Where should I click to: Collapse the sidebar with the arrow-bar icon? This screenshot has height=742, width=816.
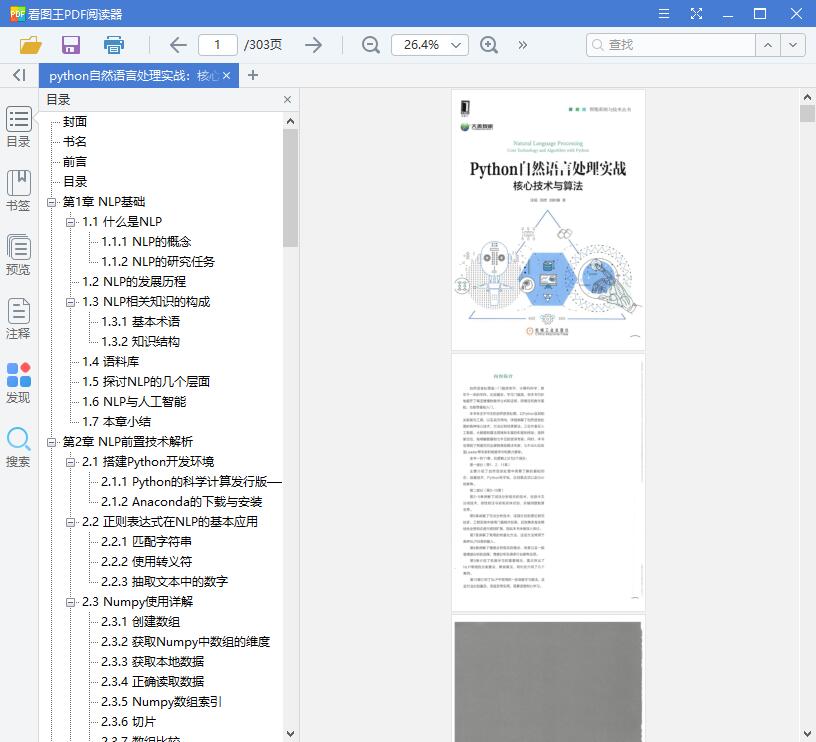tap(19, 75)
